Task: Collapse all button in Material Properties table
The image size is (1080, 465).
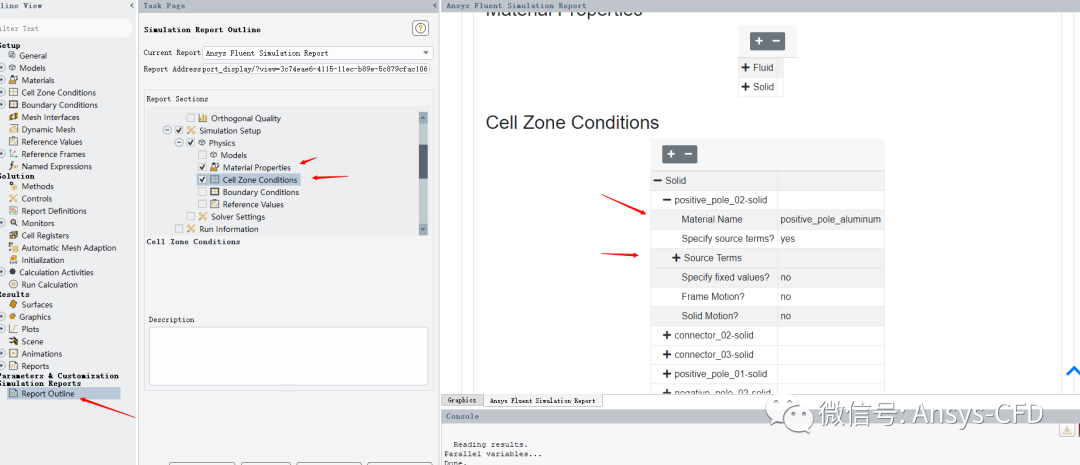Action: tap(776, 41)
